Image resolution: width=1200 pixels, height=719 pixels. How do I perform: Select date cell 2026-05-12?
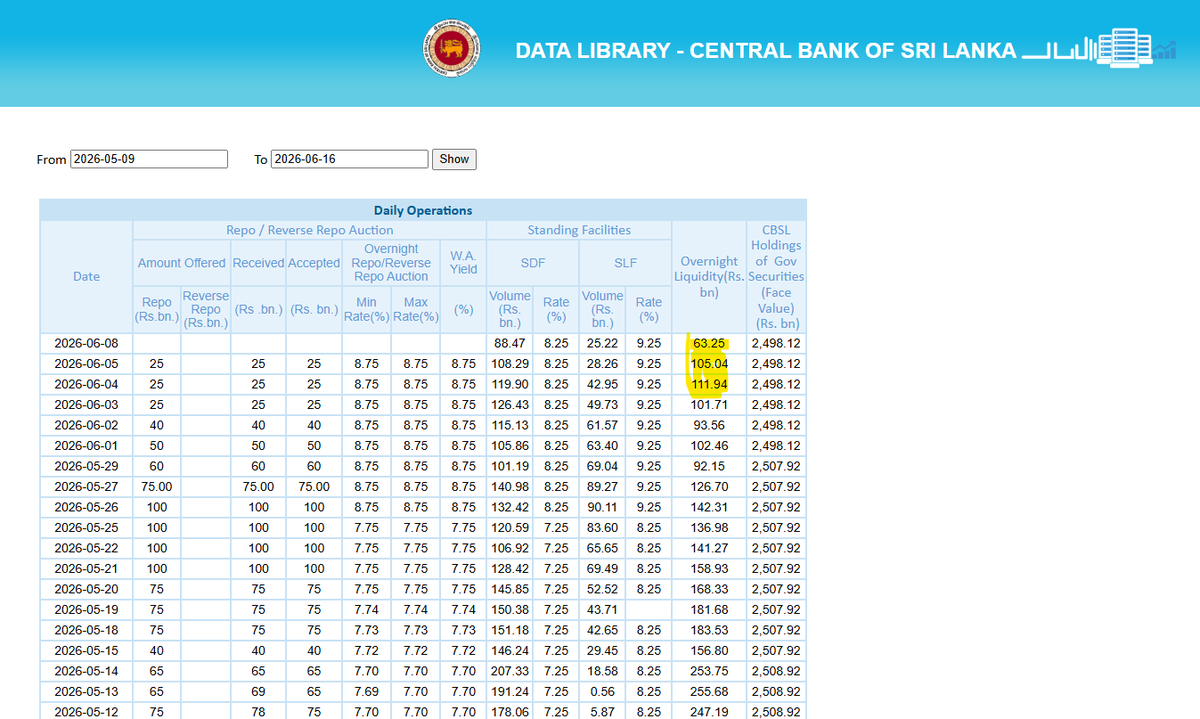86,712
